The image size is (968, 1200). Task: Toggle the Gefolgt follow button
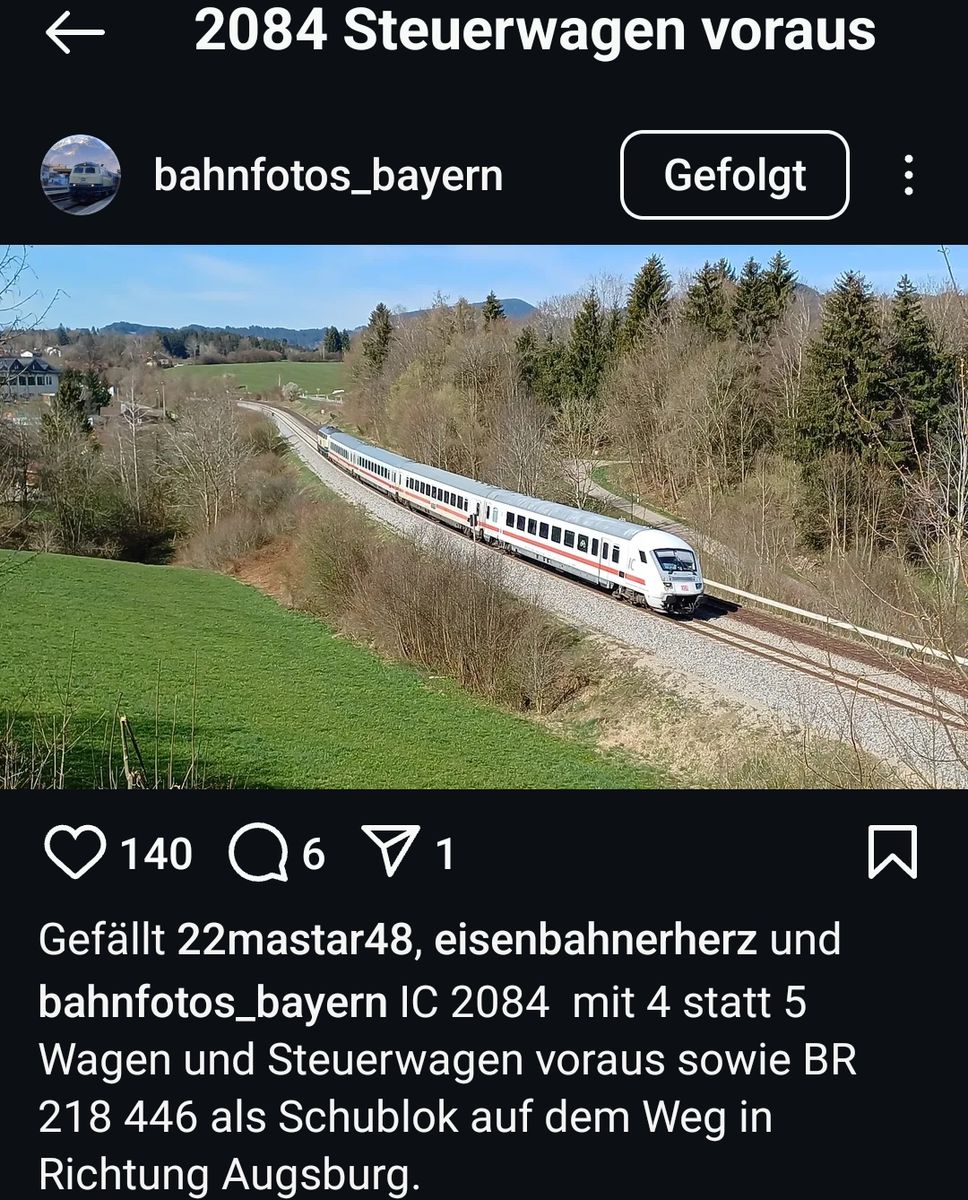735,175
